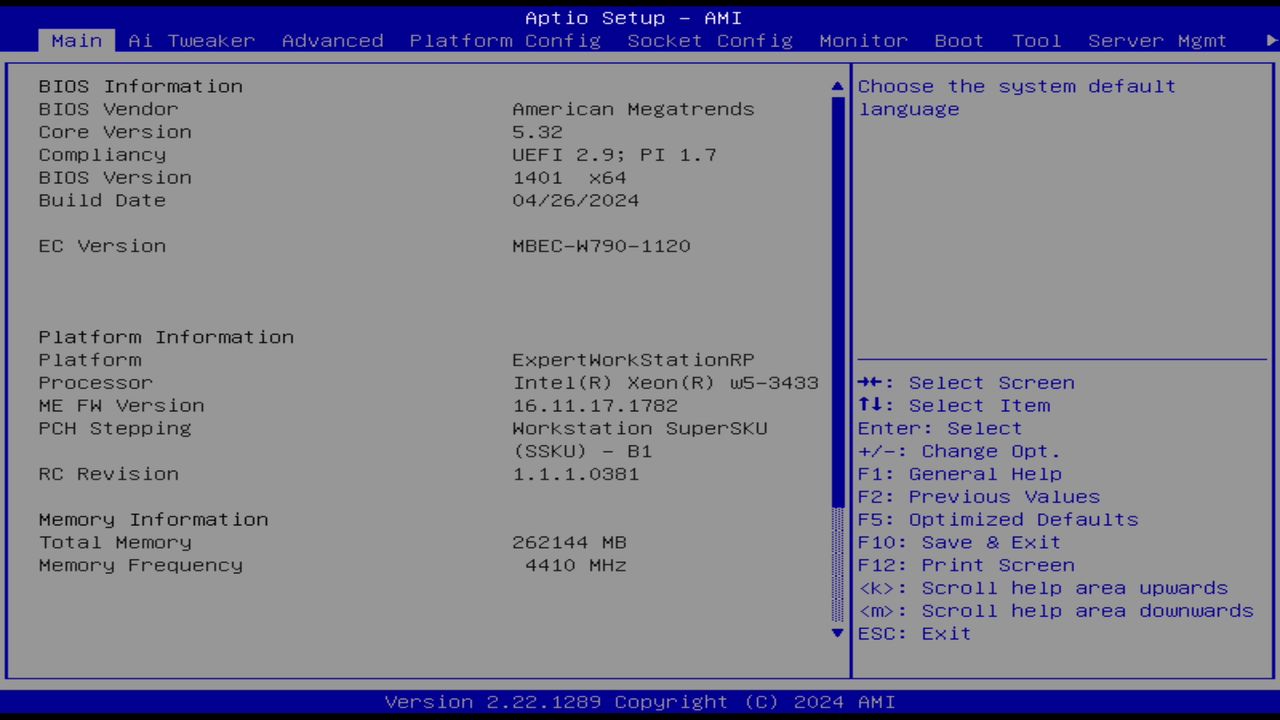The width and height of the screenshot is (1280, 720).
Task: Open the Advanced tab
Action: pyautogui.click(x=333, y=41)
